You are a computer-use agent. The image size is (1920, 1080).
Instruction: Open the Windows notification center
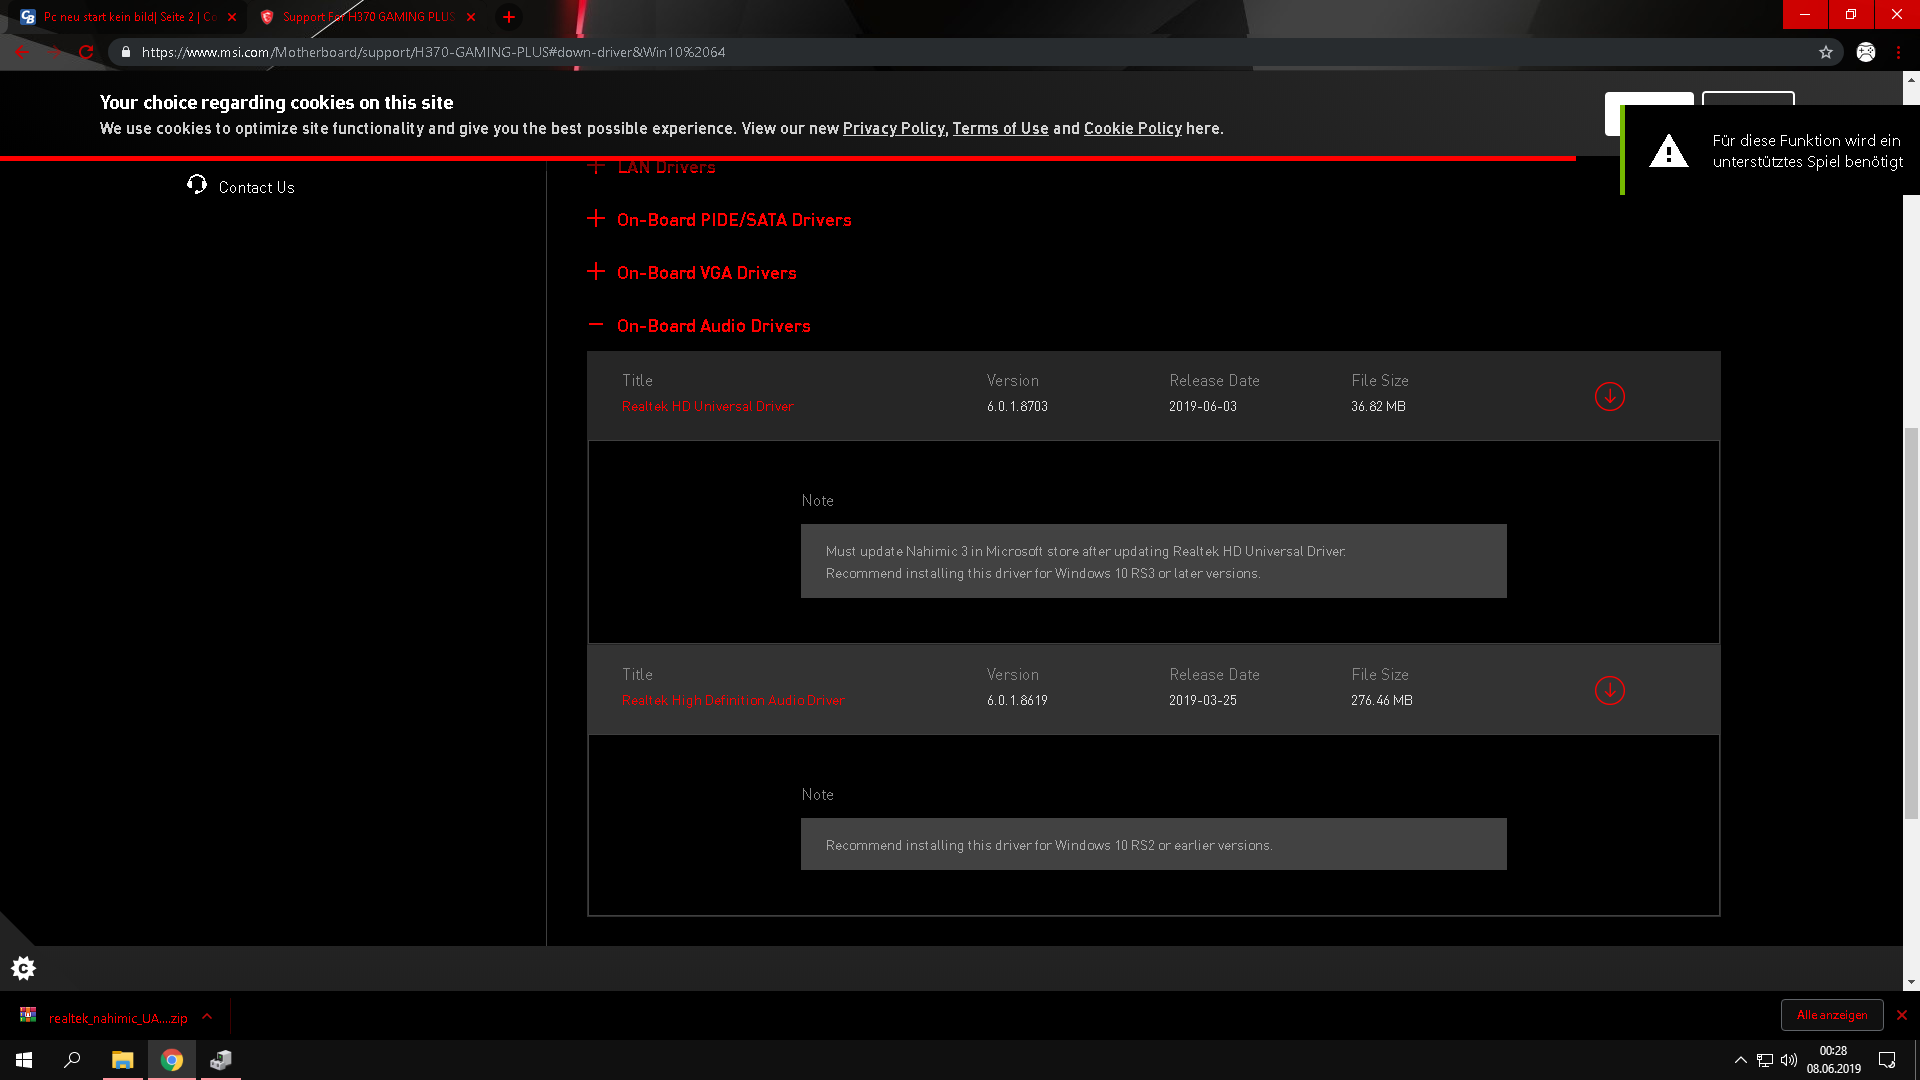1887,1060
